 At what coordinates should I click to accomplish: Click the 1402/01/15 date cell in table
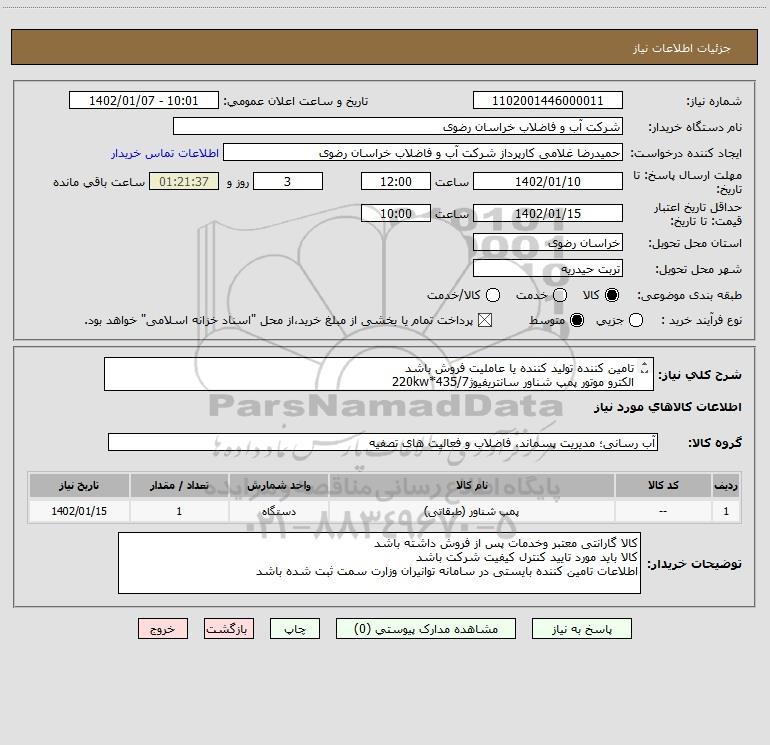point(79,511)
